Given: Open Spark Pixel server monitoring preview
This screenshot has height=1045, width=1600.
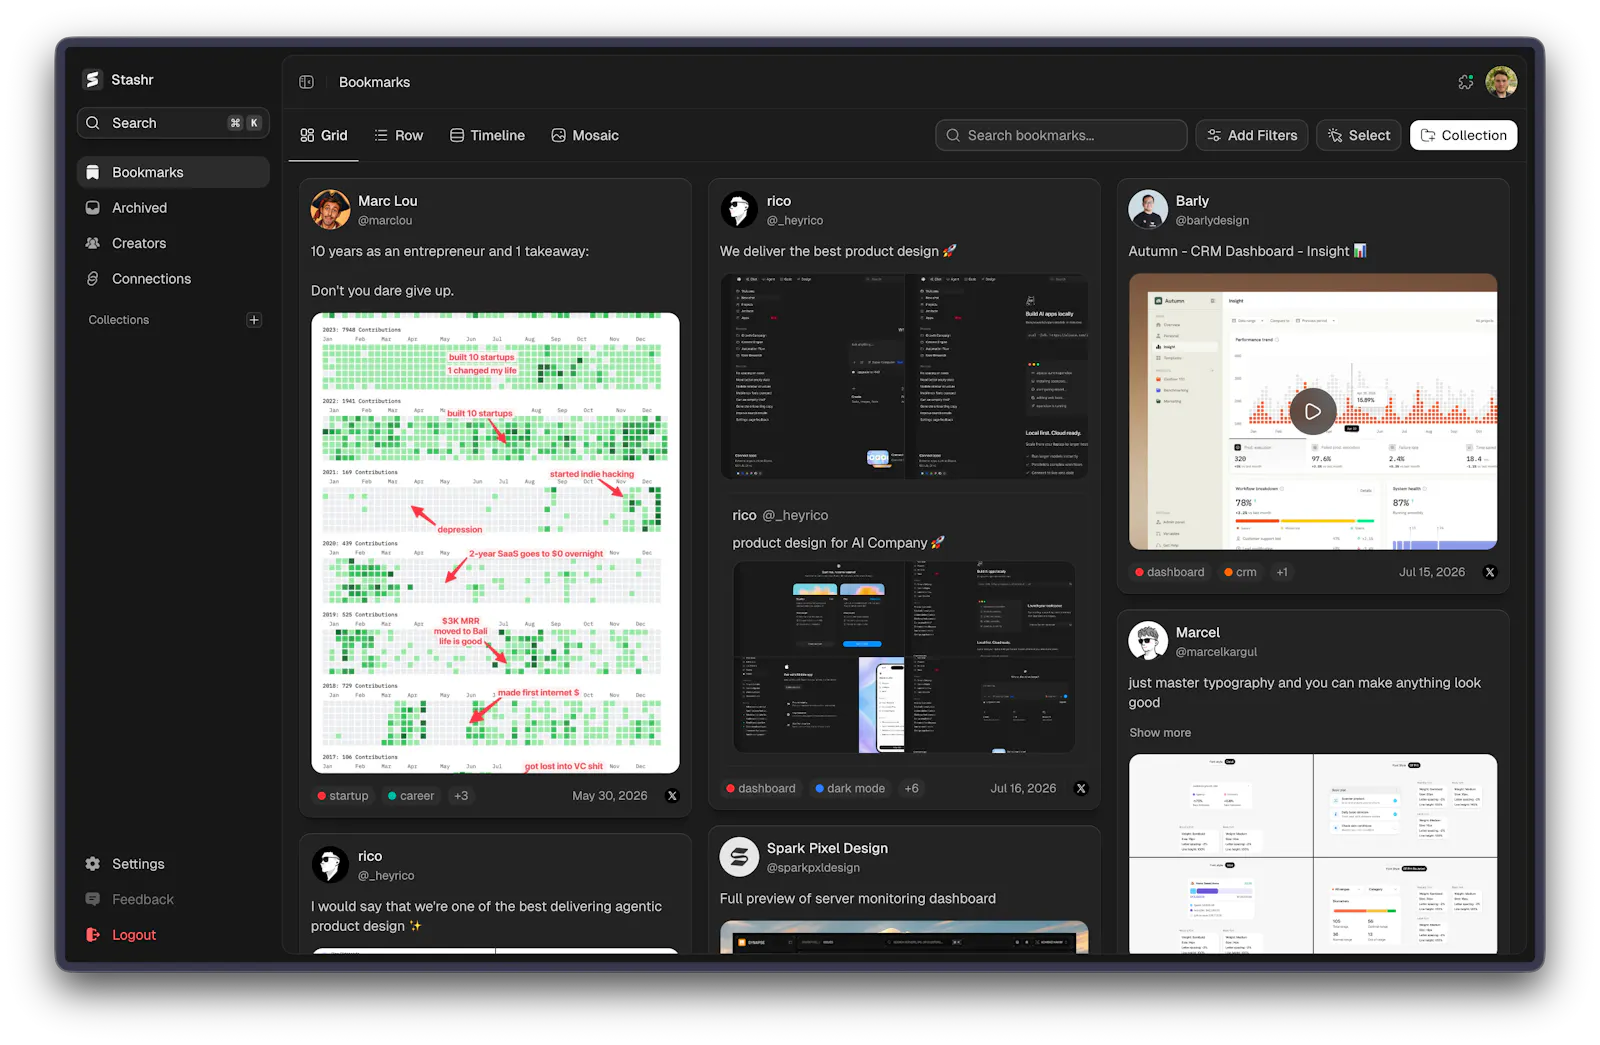Looking at the screenshot, I should (x=904, y=937).
